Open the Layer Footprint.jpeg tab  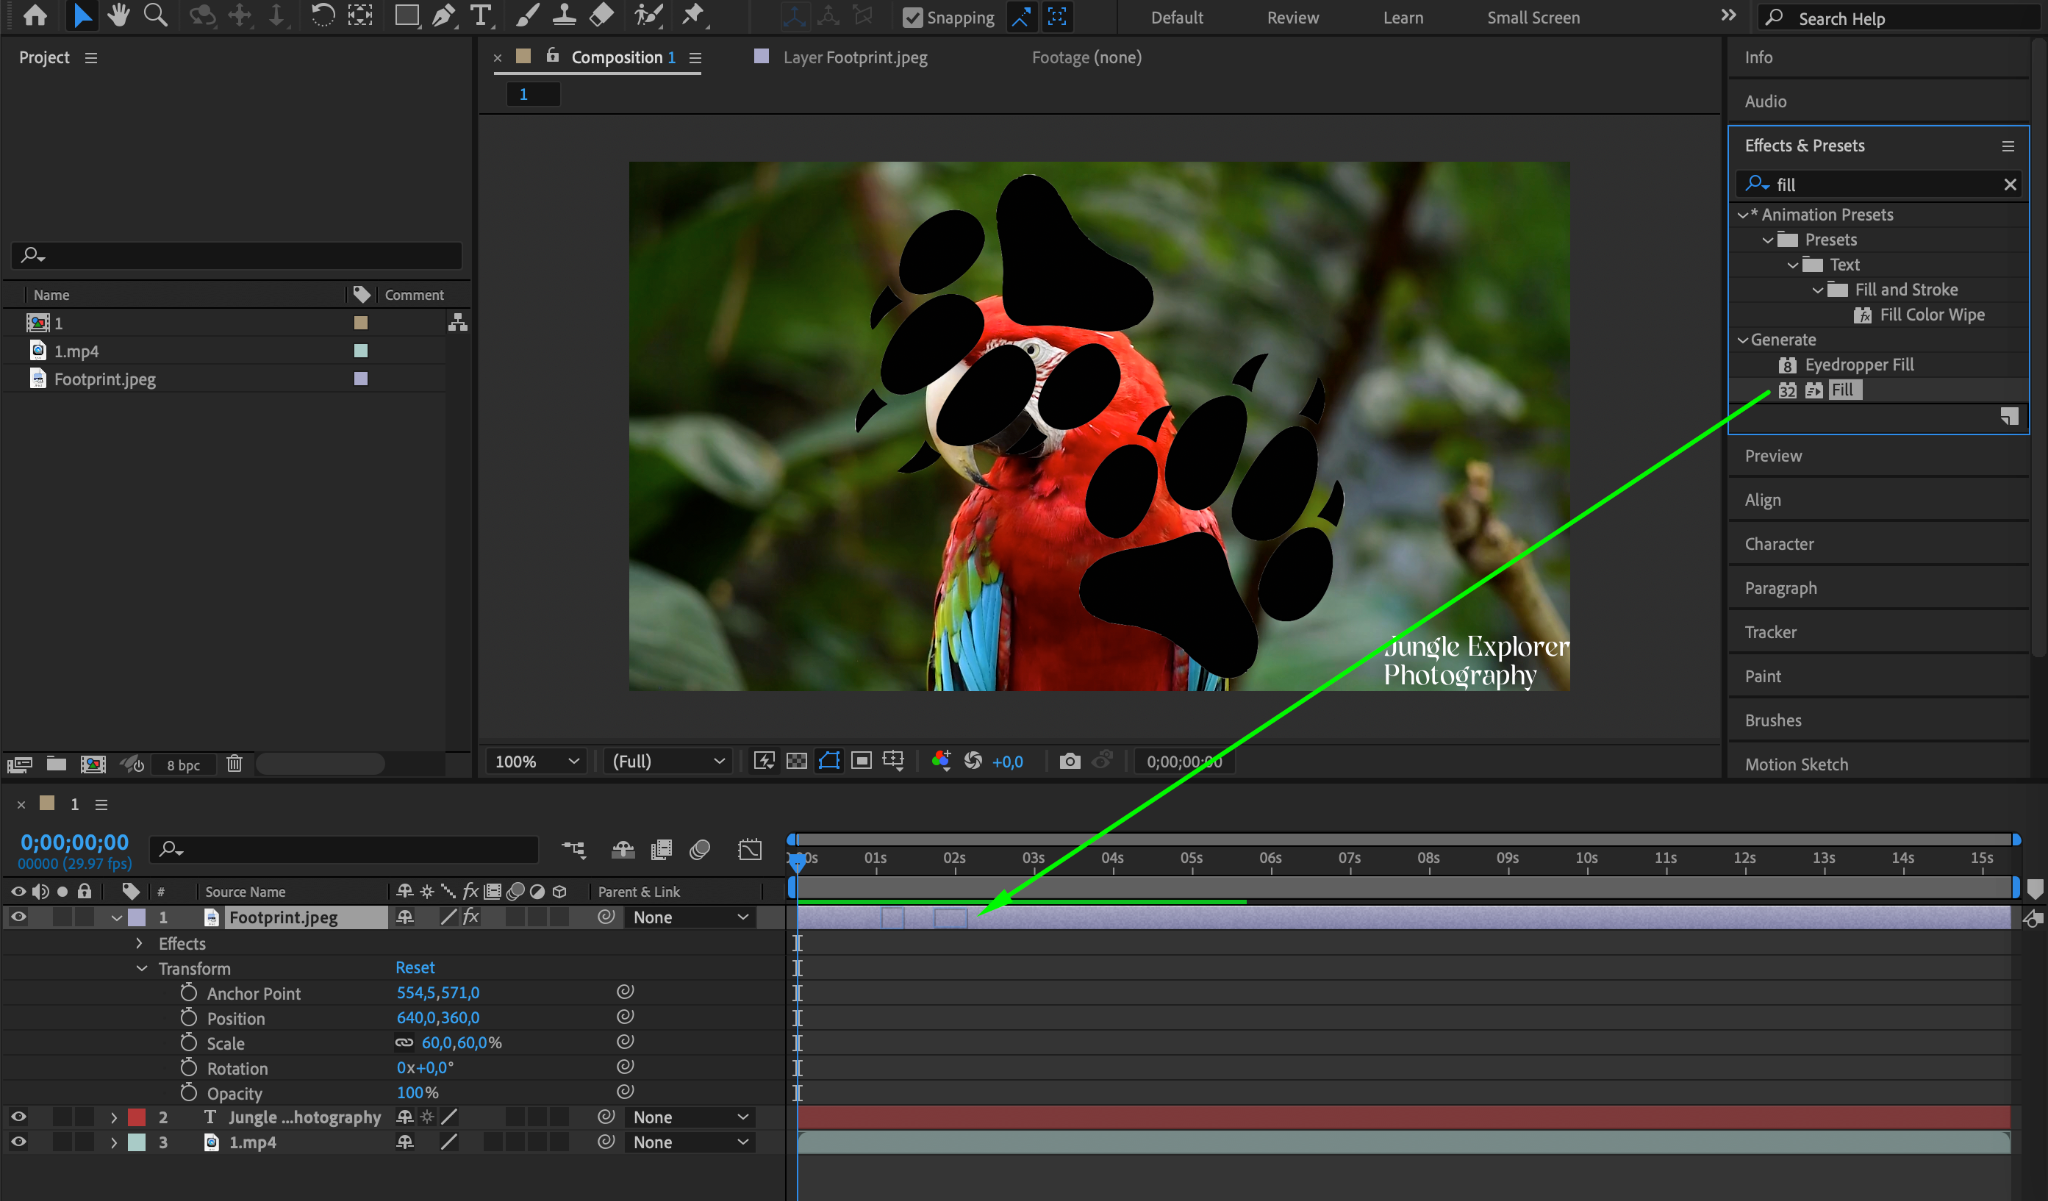click(x=854, y=58)
